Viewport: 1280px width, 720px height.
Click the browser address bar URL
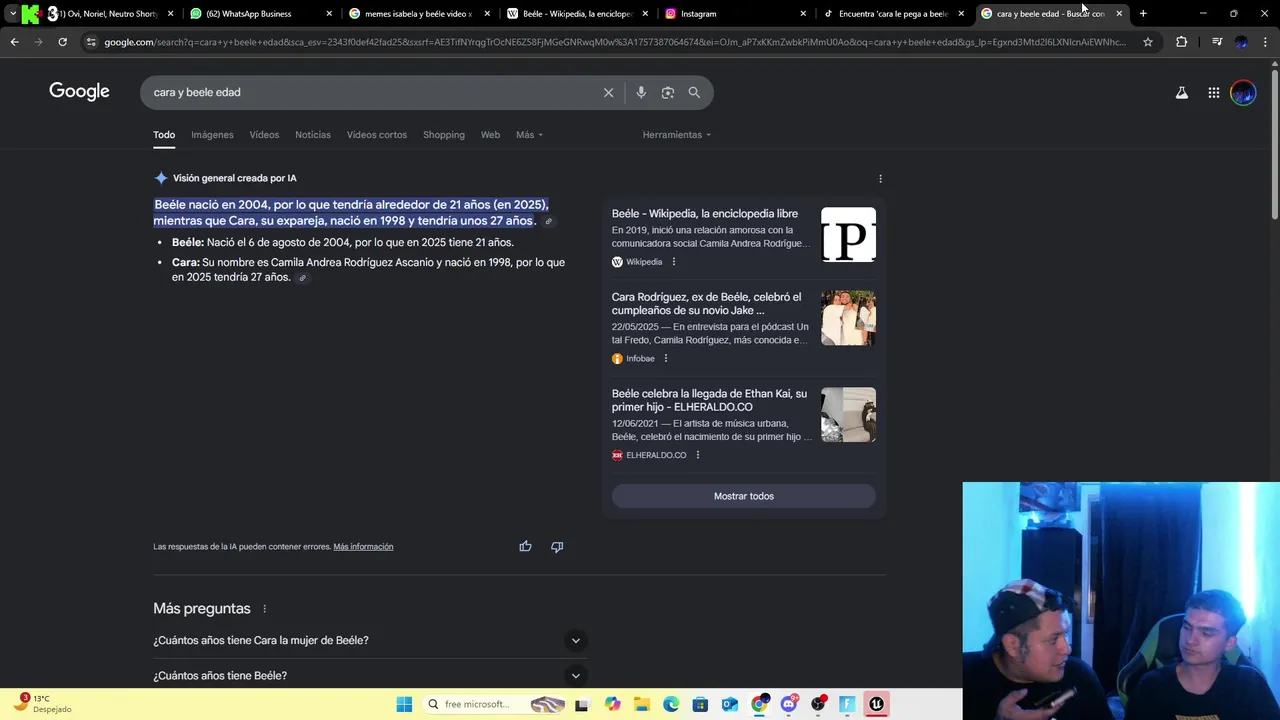tap(615, 42)
